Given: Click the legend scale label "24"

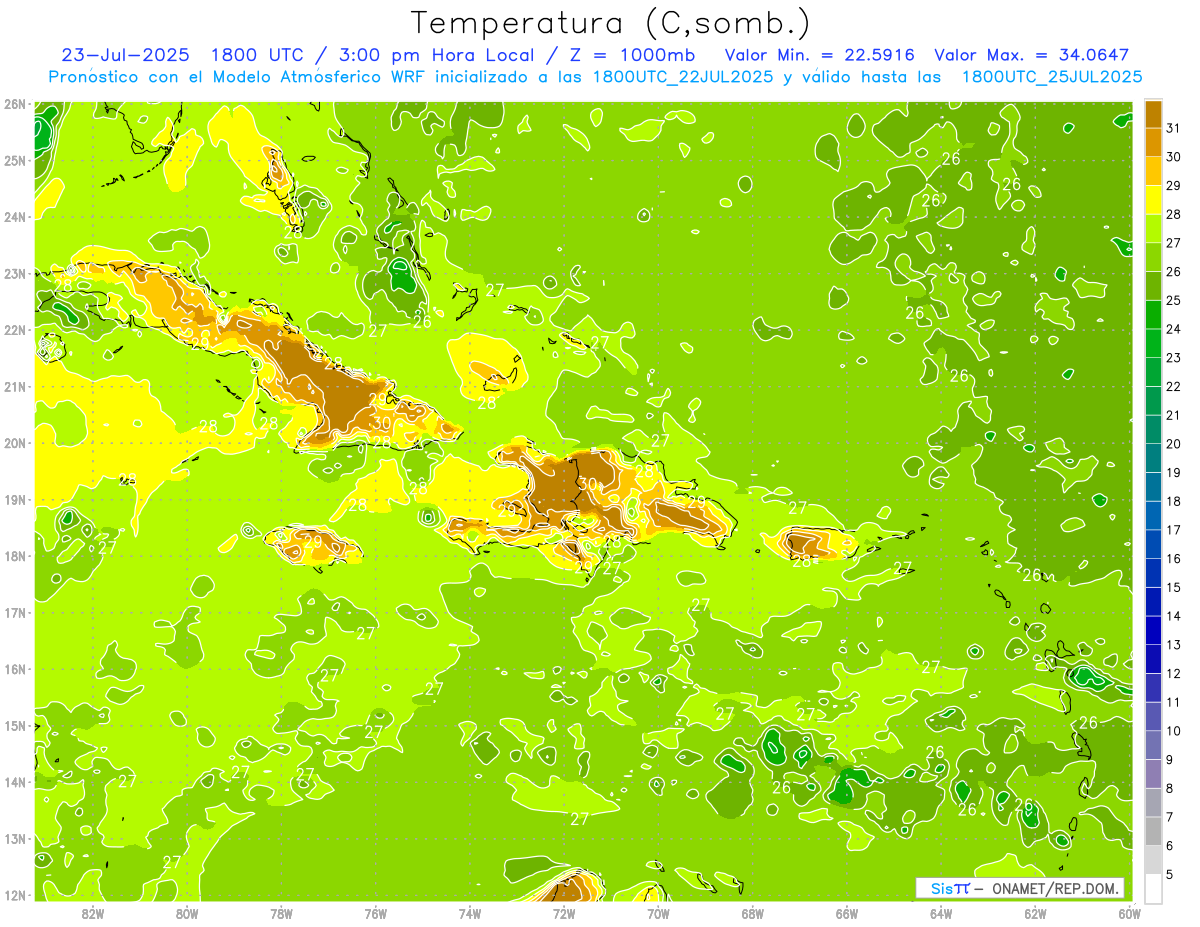Looking at the screenshot, I should [x=1174, y=329].
